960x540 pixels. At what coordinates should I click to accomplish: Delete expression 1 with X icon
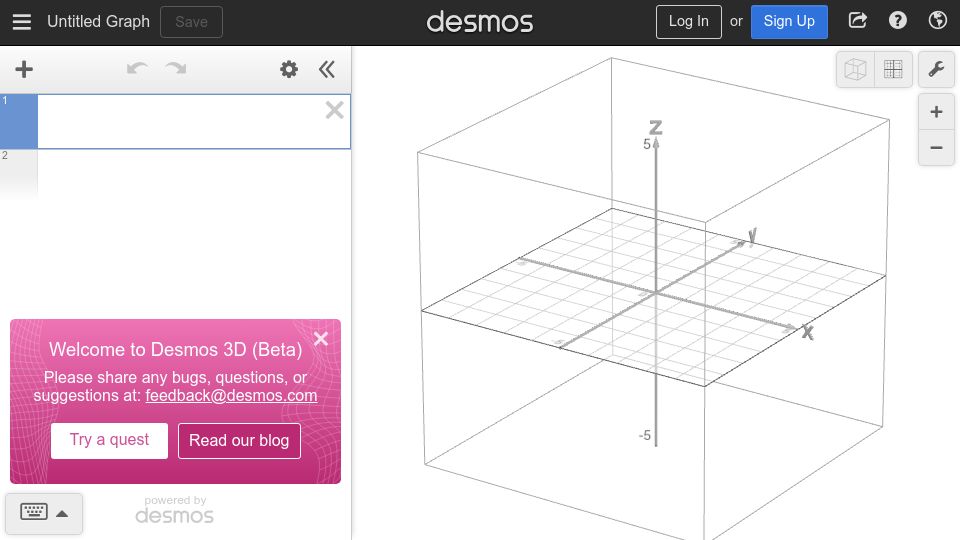334,110
